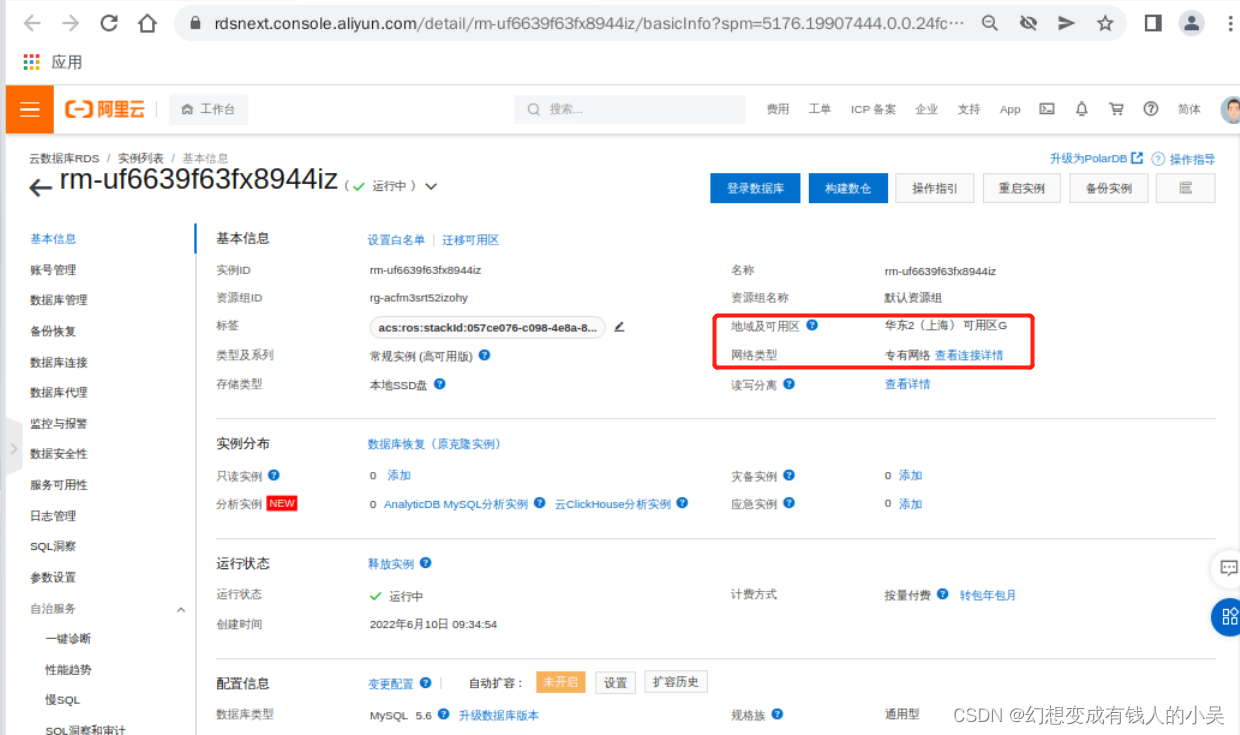Open the 工单 menu in top bar
1240x735 pixels.
tap(819, 109)
